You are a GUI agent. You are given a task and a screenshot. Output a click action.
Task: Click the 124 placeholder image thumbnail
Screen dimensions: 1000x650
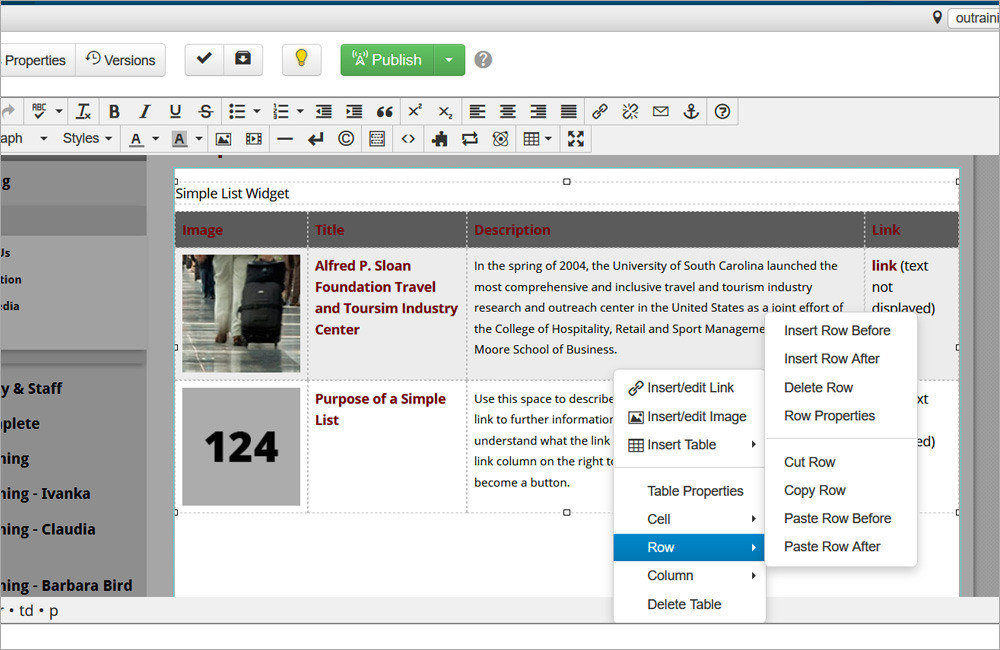click(241, 446)
